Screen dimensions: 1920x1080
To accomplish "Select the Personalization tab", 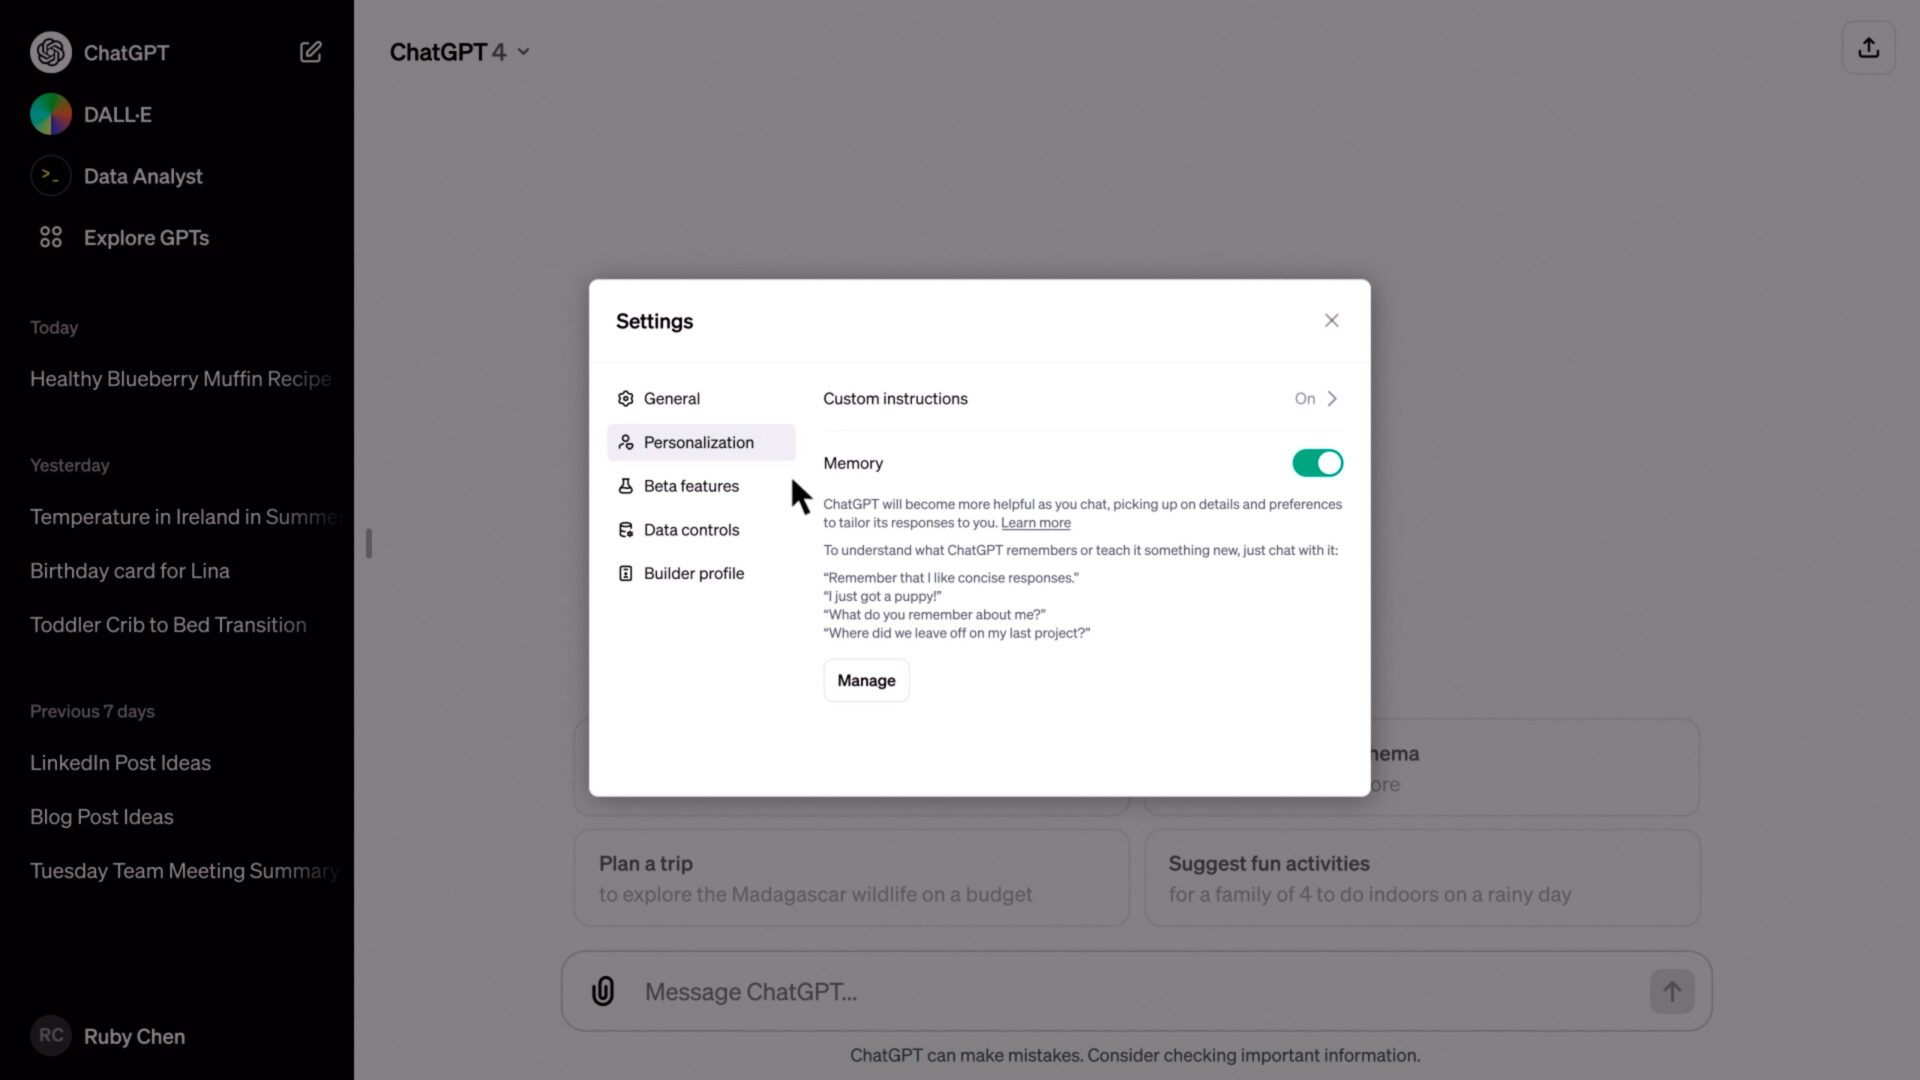I will coord(699,440).
